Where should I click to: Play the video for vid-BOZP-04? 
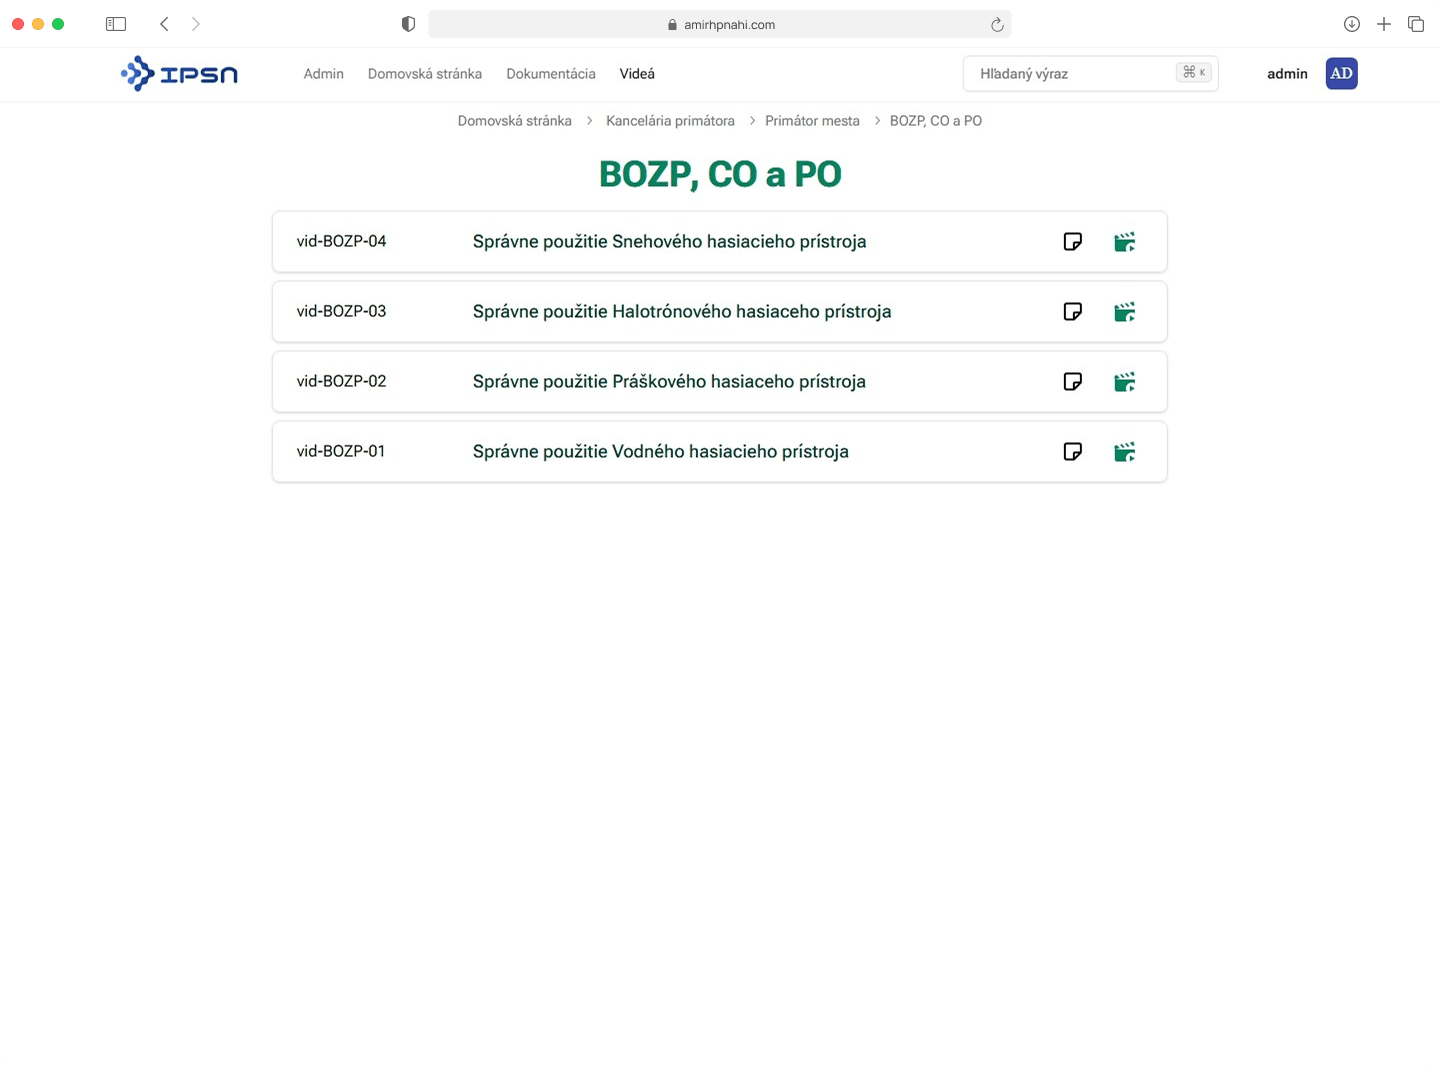[x=1125, y=241]
